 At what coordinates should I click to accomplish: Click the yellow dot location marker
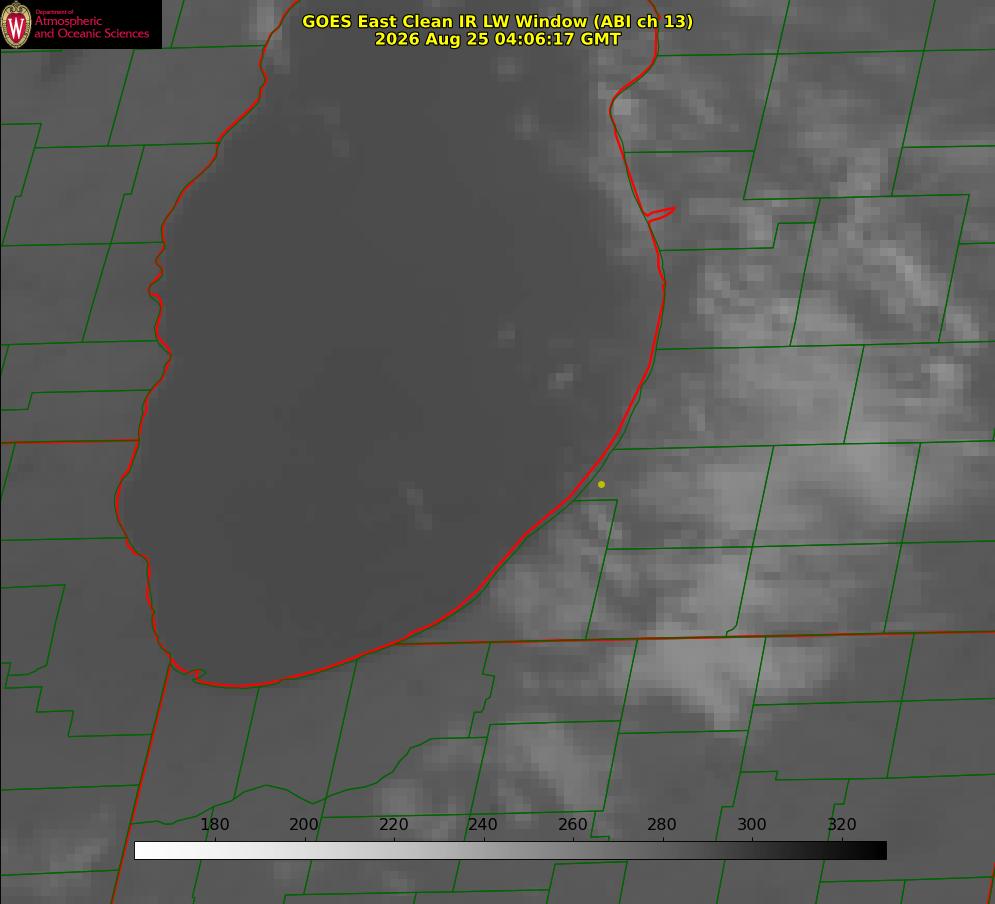click(601, 484)
